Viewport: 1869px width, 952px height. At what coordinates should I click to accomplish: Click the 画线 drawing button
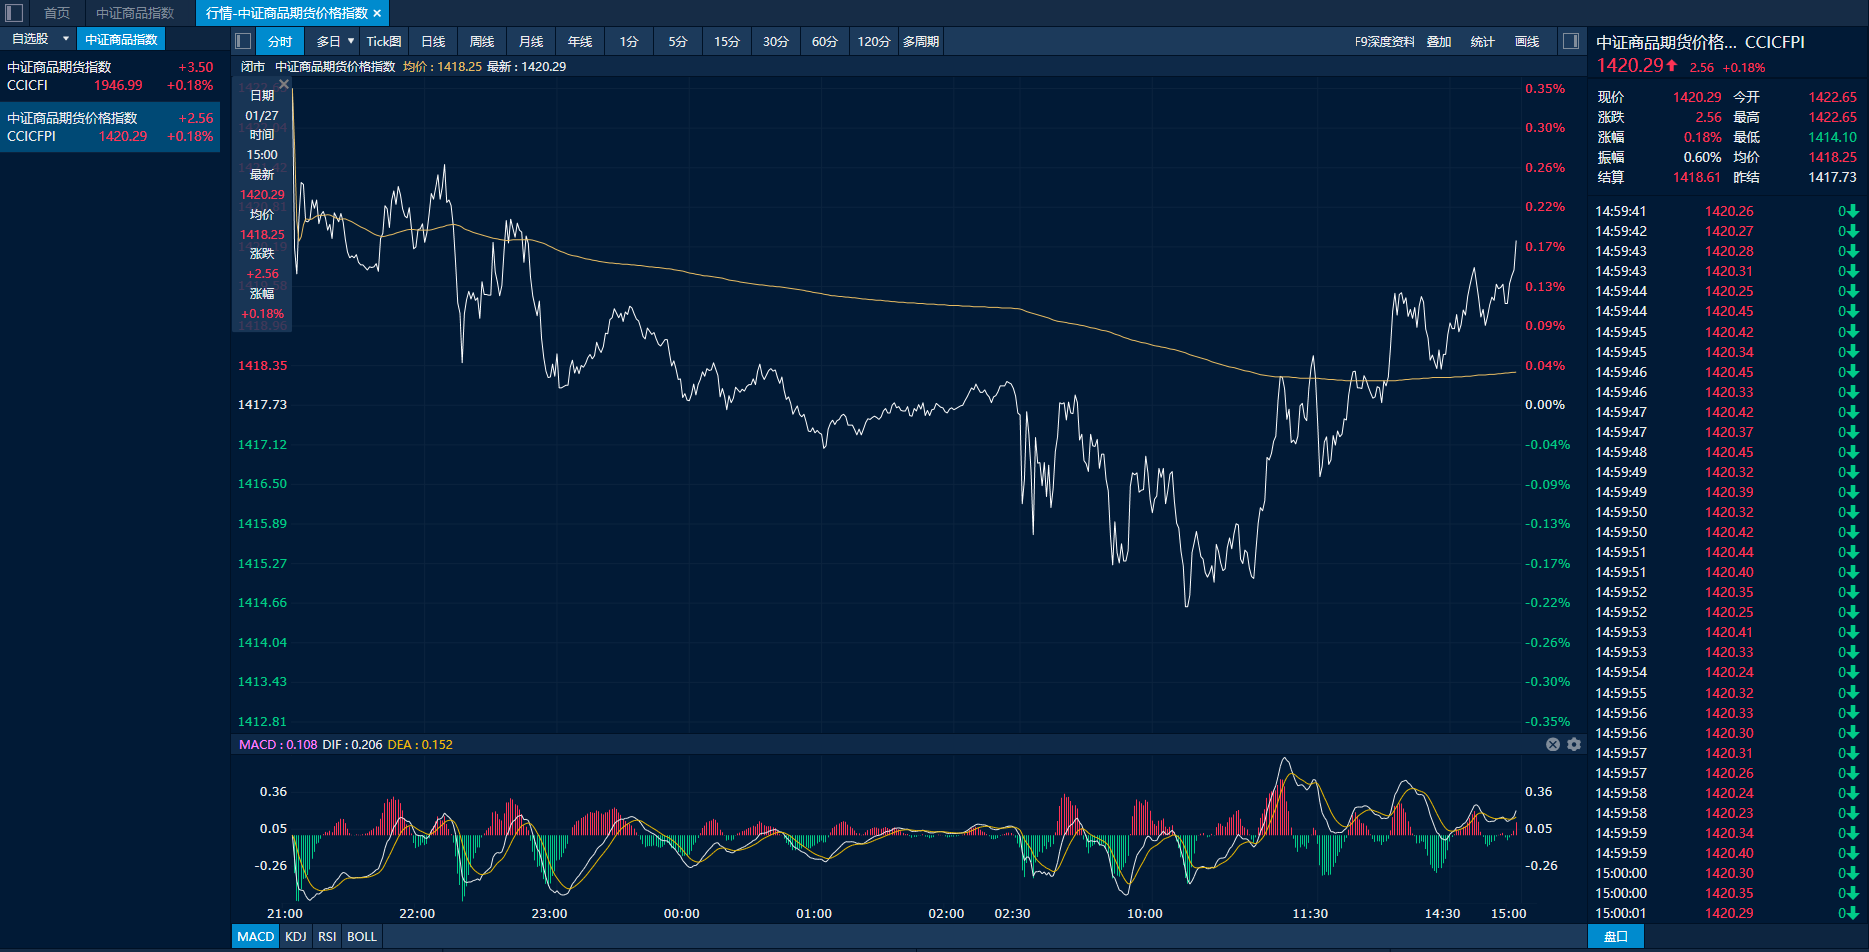(1527, 41)
